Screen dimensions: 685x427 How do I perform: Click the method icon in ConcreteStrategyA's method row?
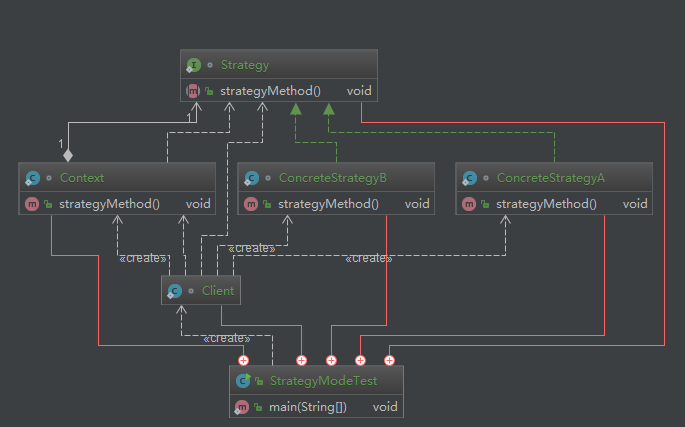(x=468, y=204)
